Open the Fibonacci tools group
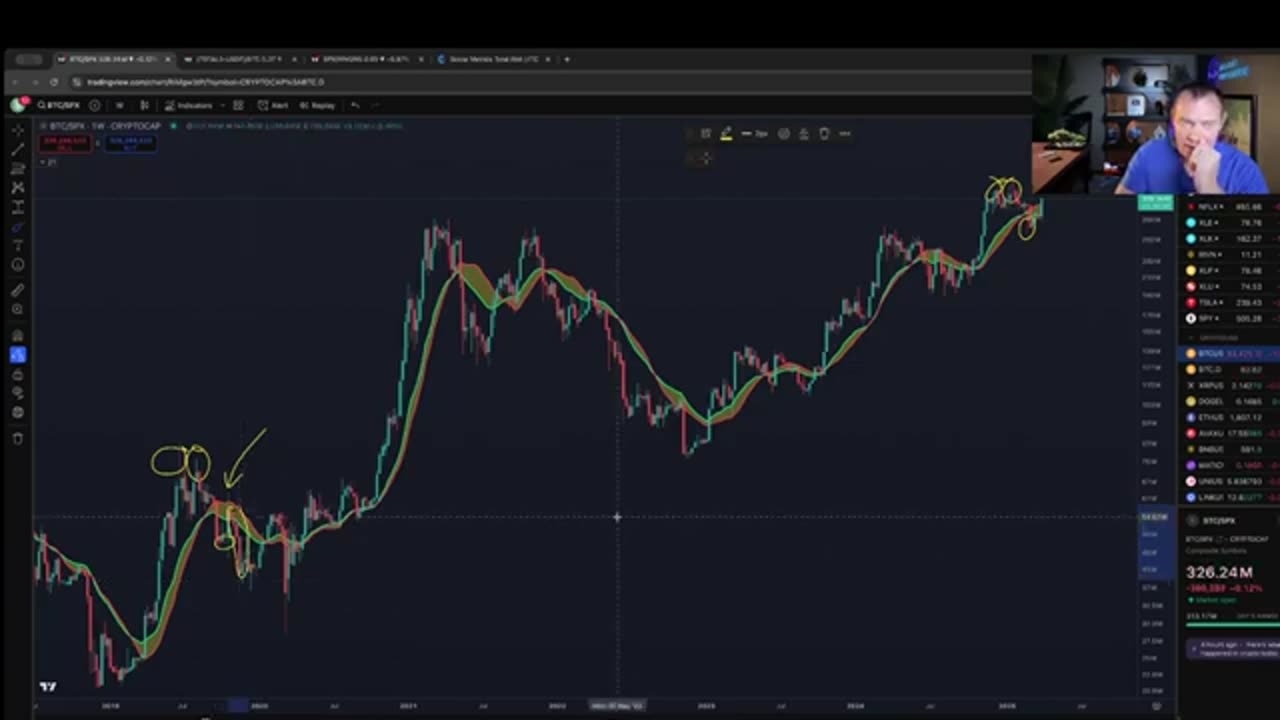The width and height of the screenshot is (1280, 720). click(18, 168)
